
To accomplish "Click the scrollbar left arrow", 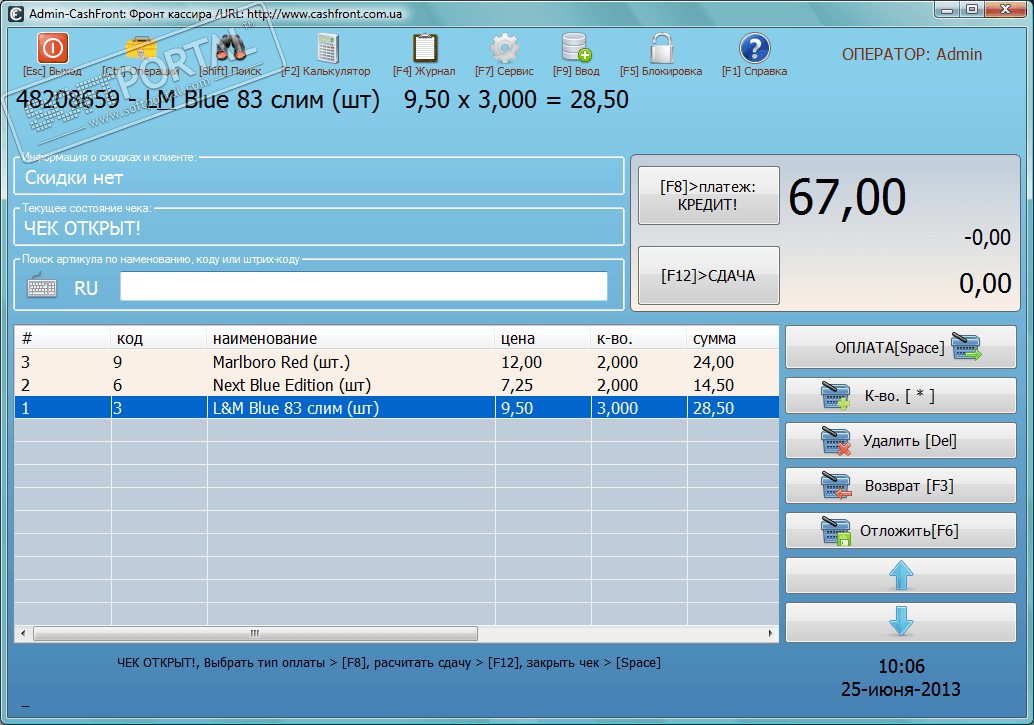I will pos(23,633).
